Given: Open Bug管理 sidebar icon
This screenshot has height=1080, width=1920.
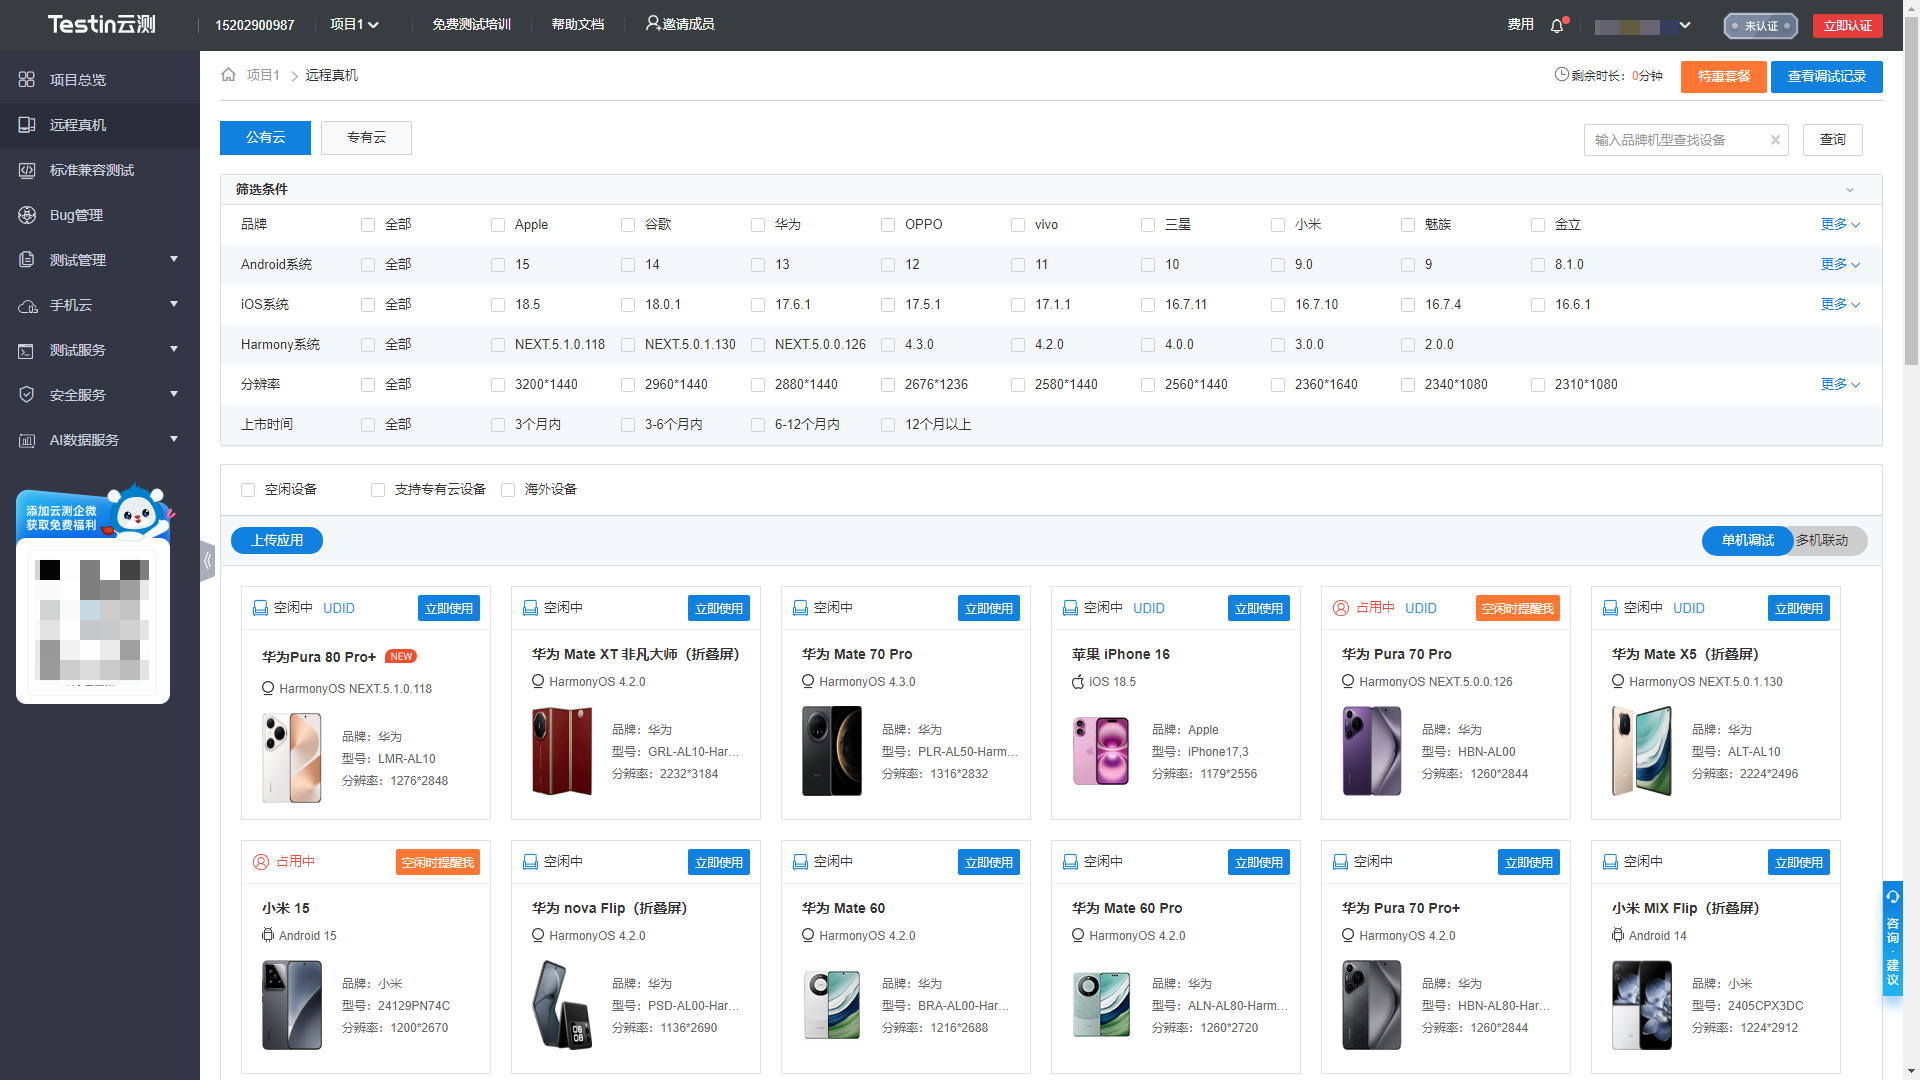Looking at the screenshot, I should pyautogui.click(x=27, y=215).
